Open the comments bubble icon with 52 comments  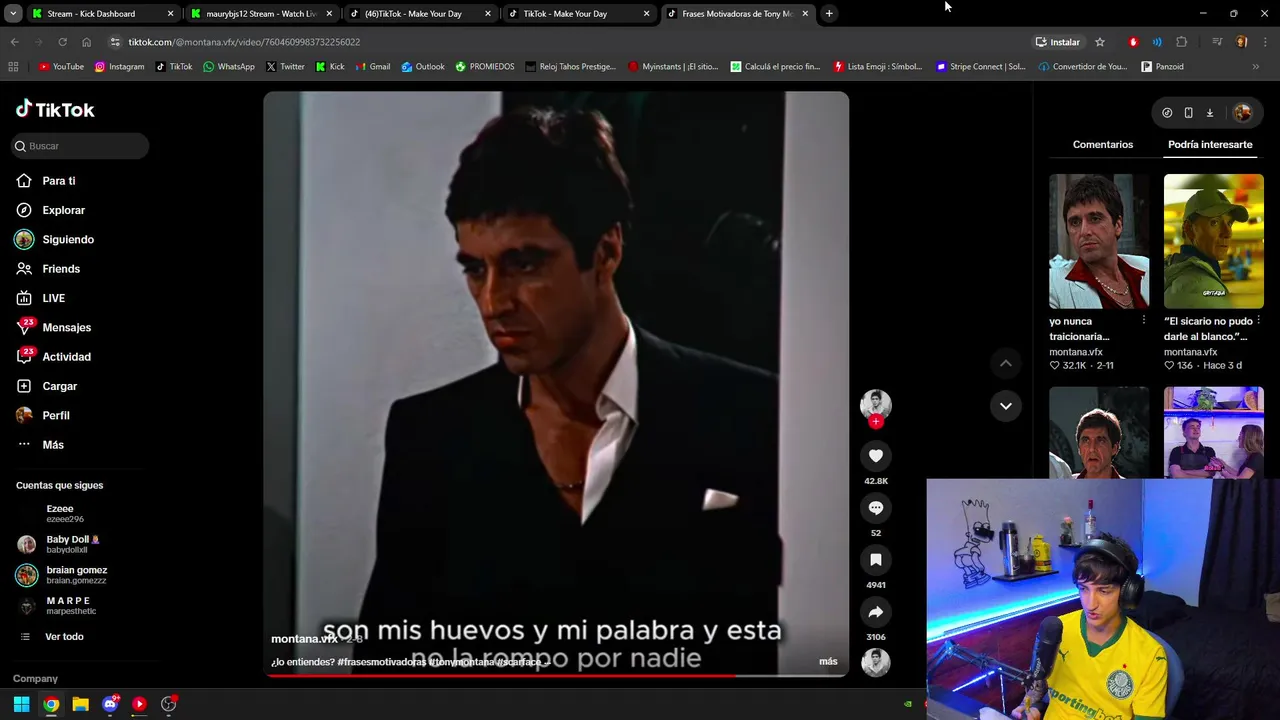click(875, 508)
